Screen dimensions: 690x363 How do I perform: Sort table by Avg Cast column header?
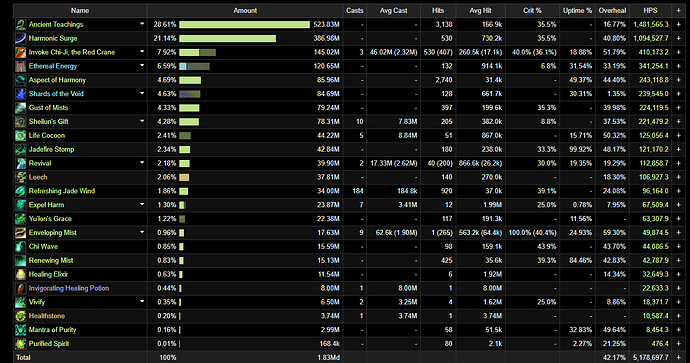pos(393,11)
